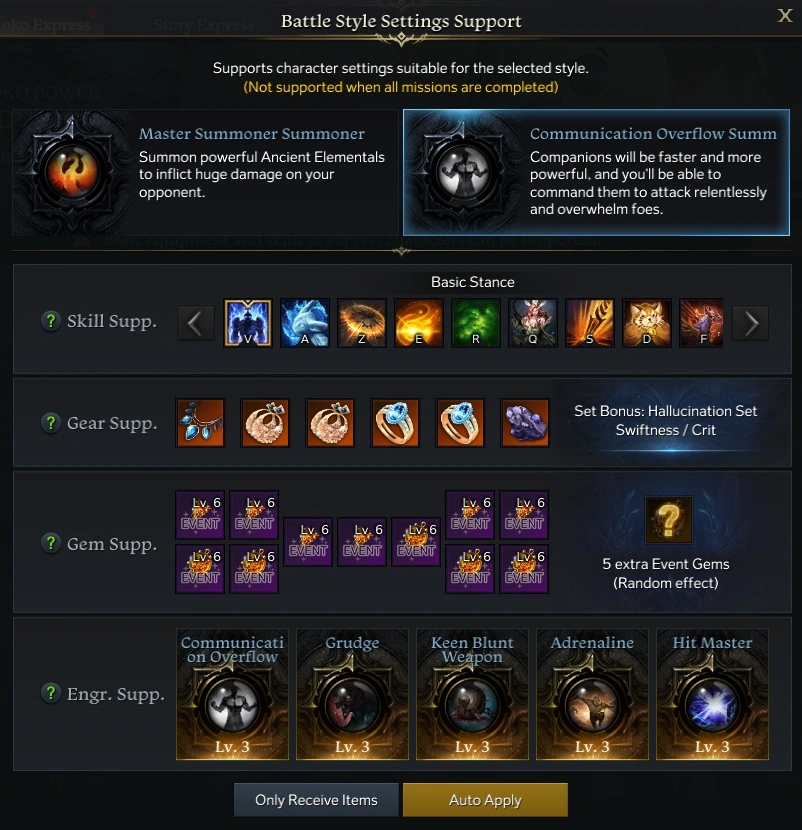The width and height of the screenshot is (802, 830).
Task: Show next skill stance with right arrow
Action: (750, 323)
